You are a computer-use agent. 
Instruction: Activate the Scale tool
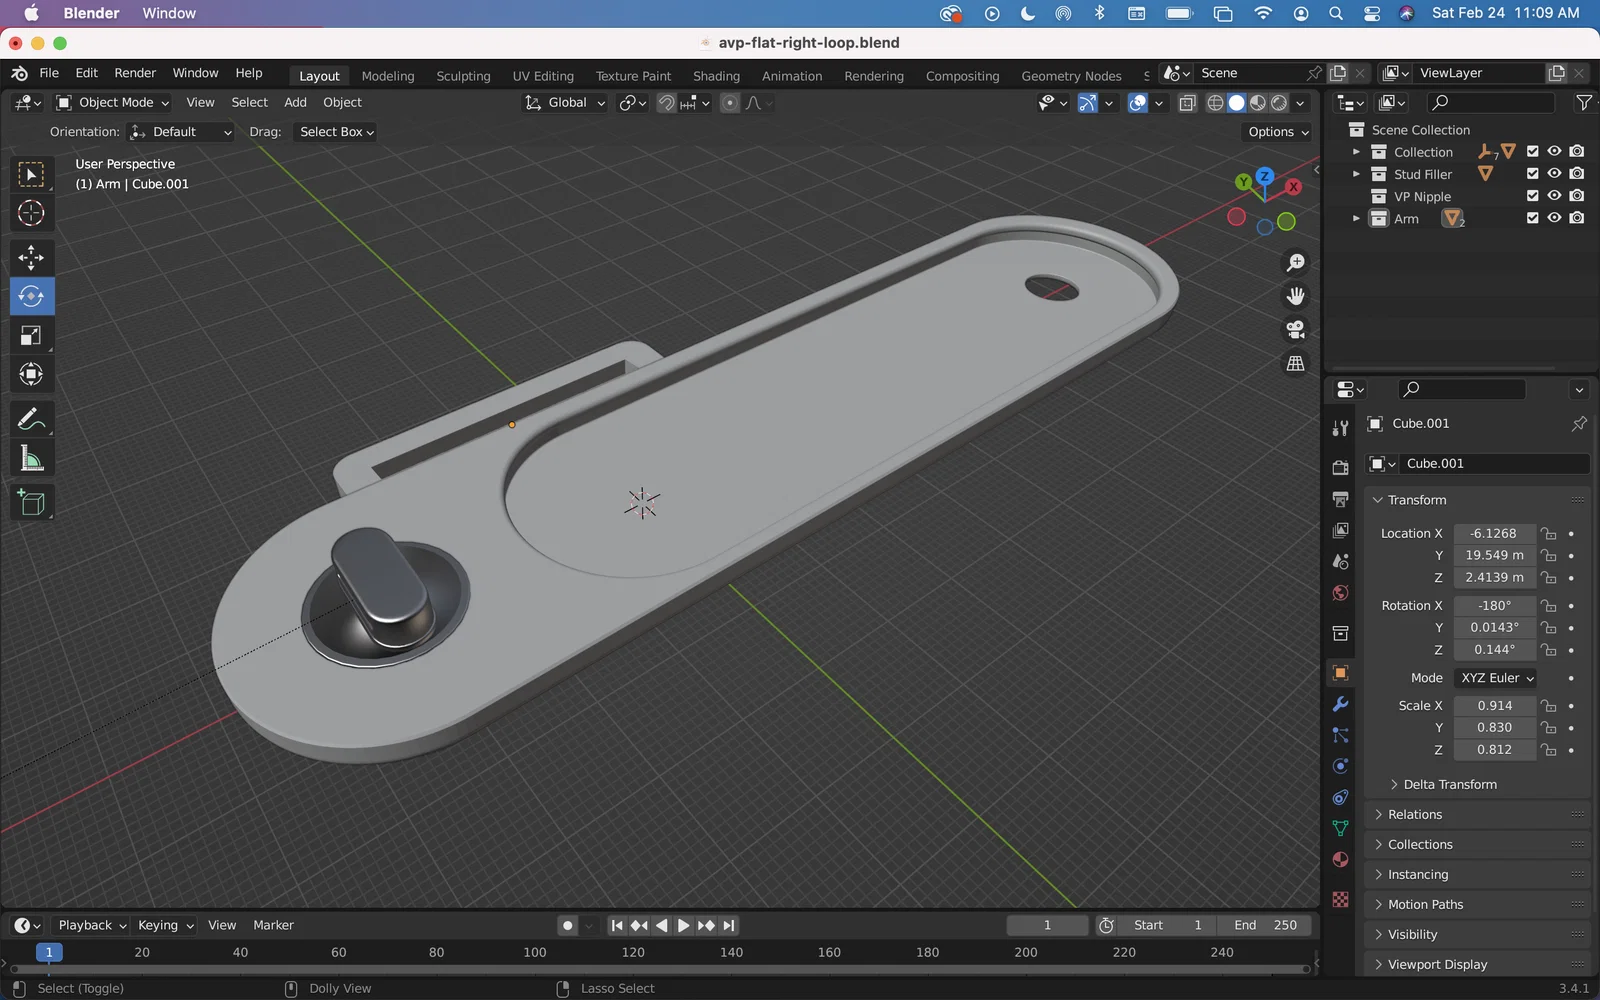coord(31,335)
